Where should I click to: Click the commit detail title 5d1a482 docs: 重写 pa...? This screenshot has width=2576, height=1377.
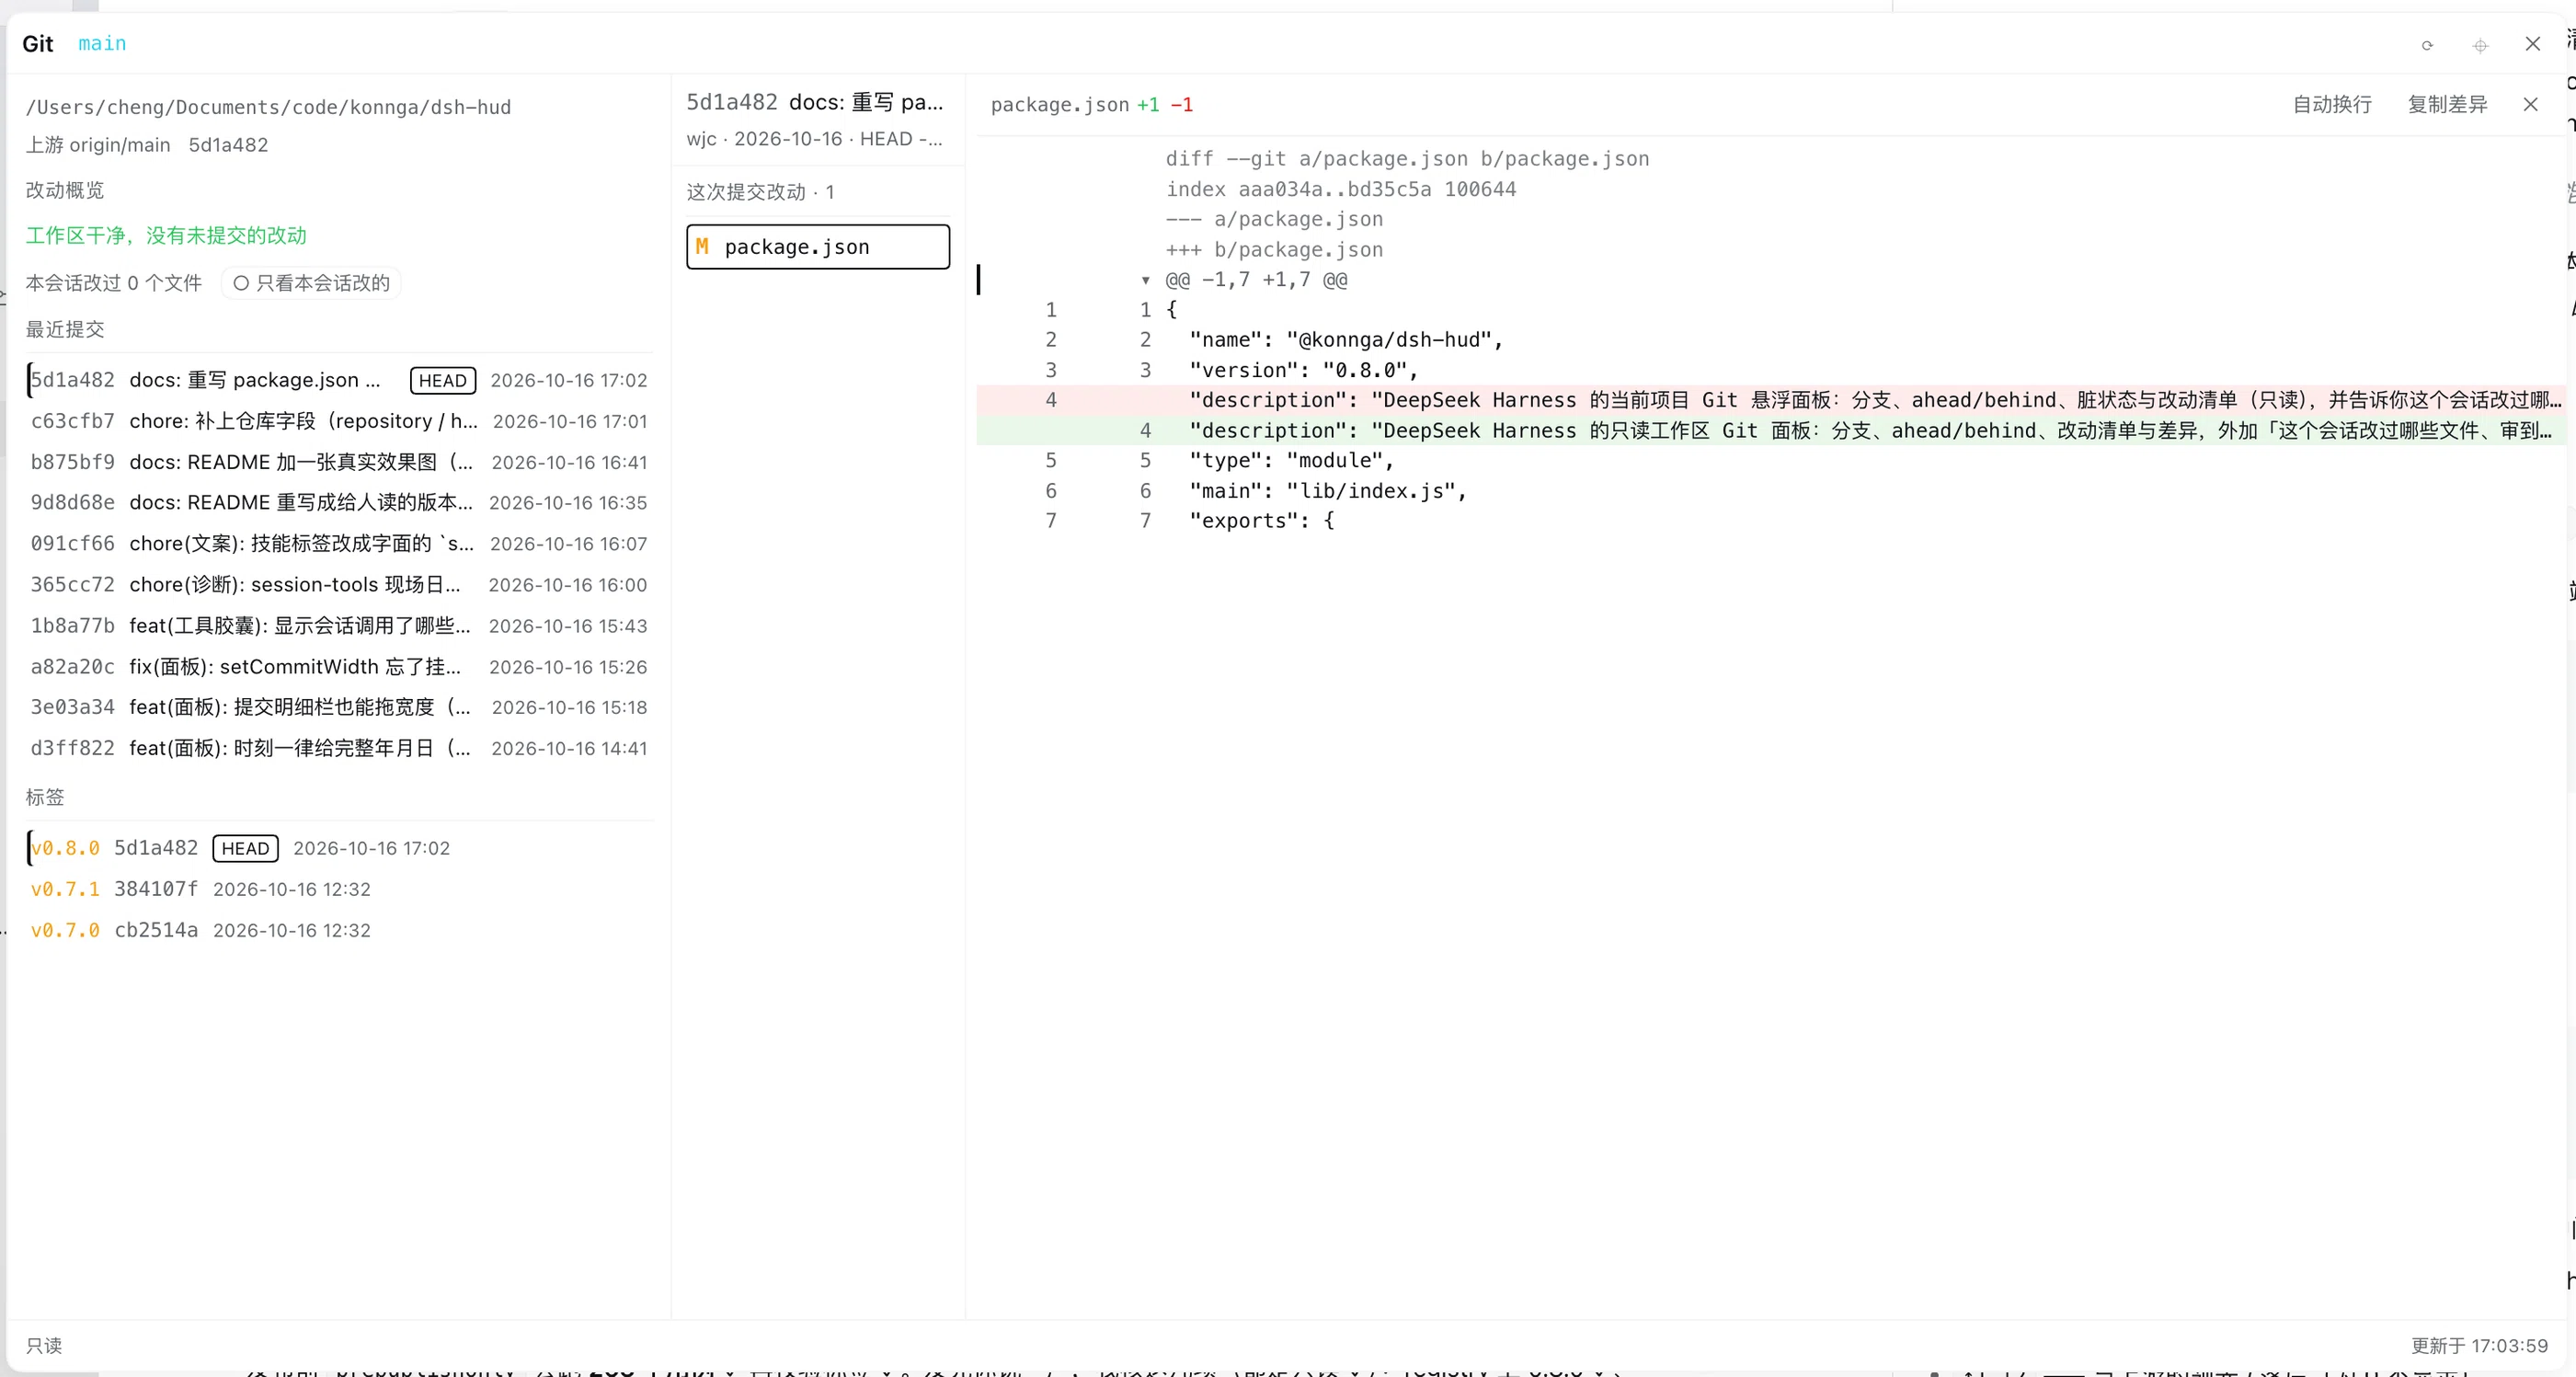[x=815, y=102]
